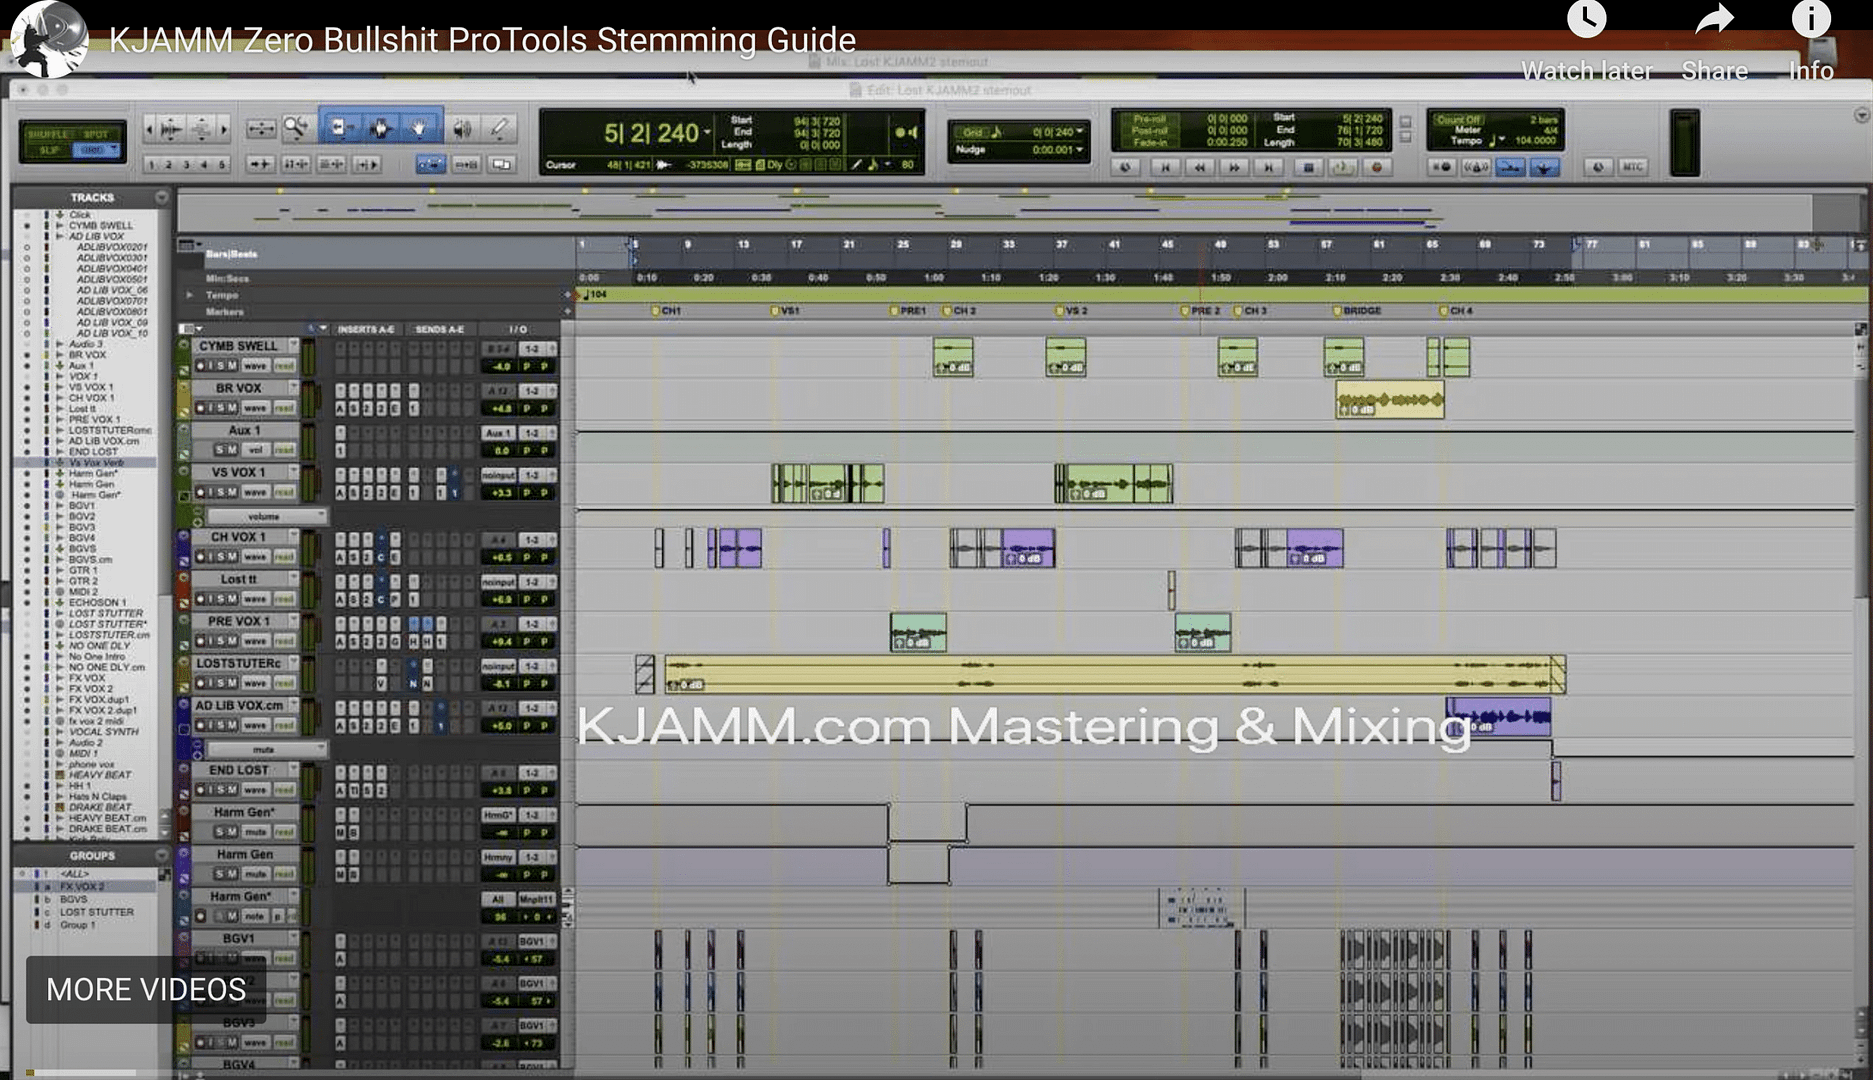Image resolution: width=1873 pixels, height=1080 pixels.
Task: Click the Share button
Action: tap(1714, 18)
